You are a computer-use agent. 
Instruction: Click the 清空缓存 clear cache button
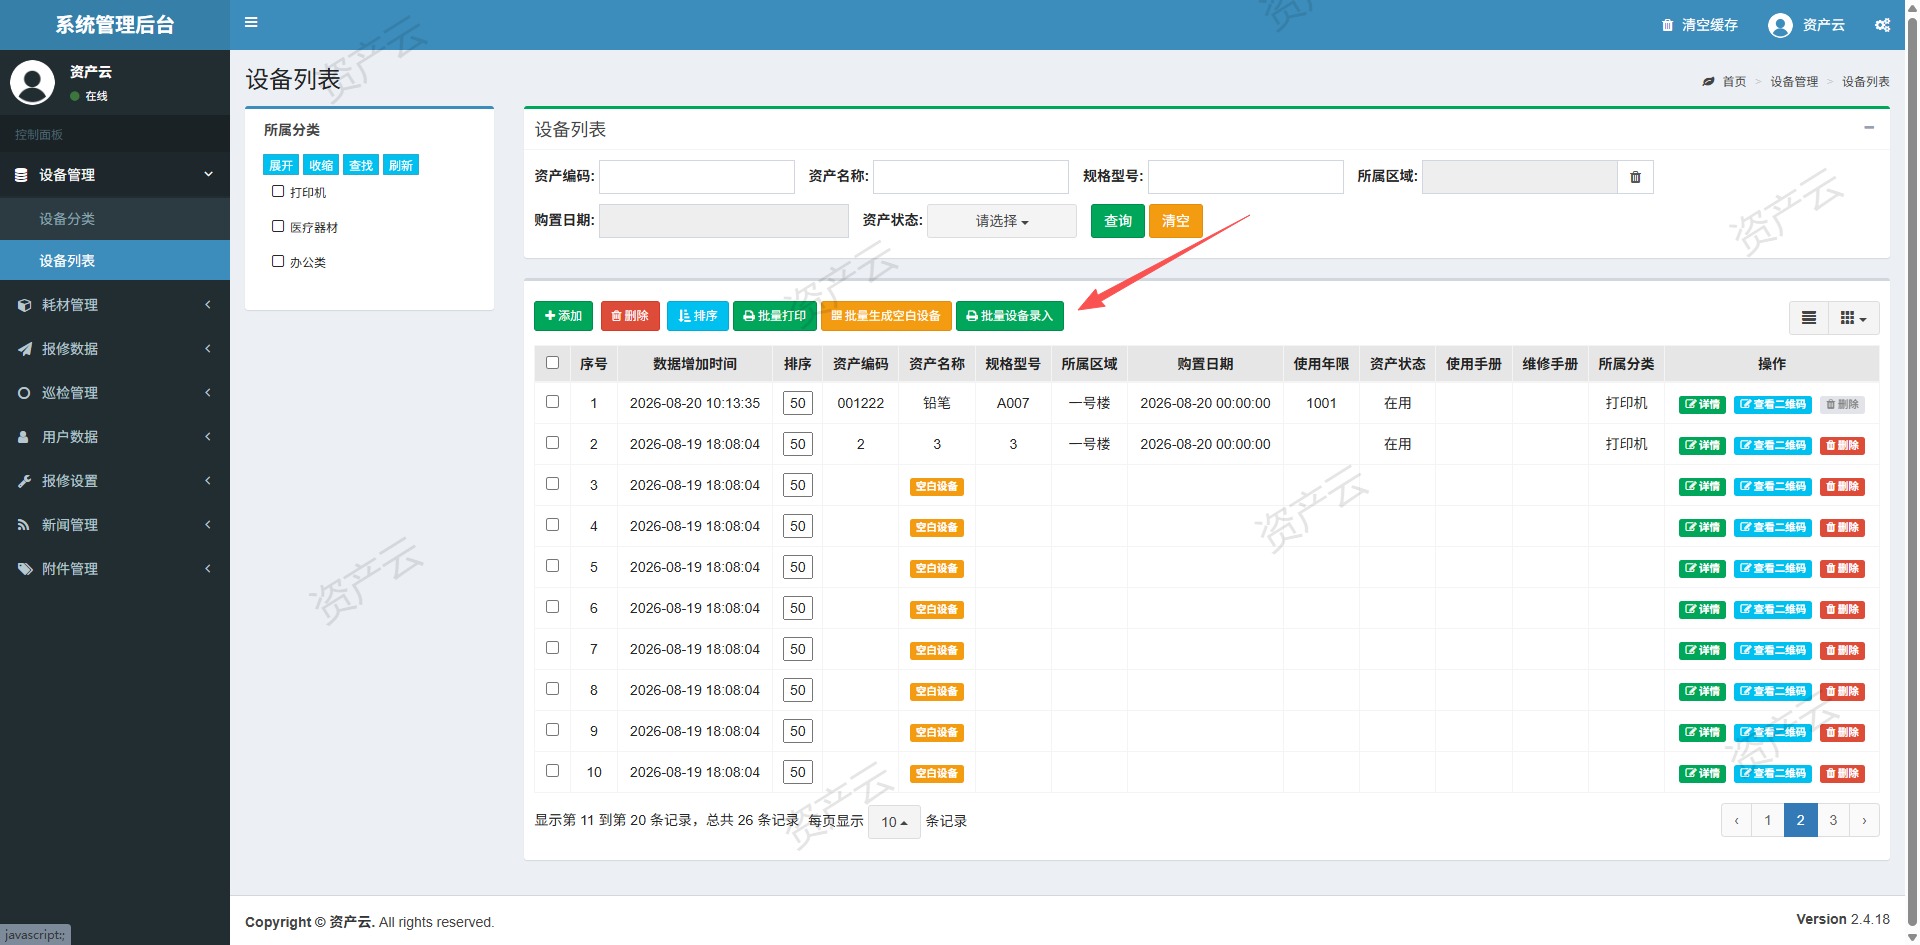click(1700, 25)
